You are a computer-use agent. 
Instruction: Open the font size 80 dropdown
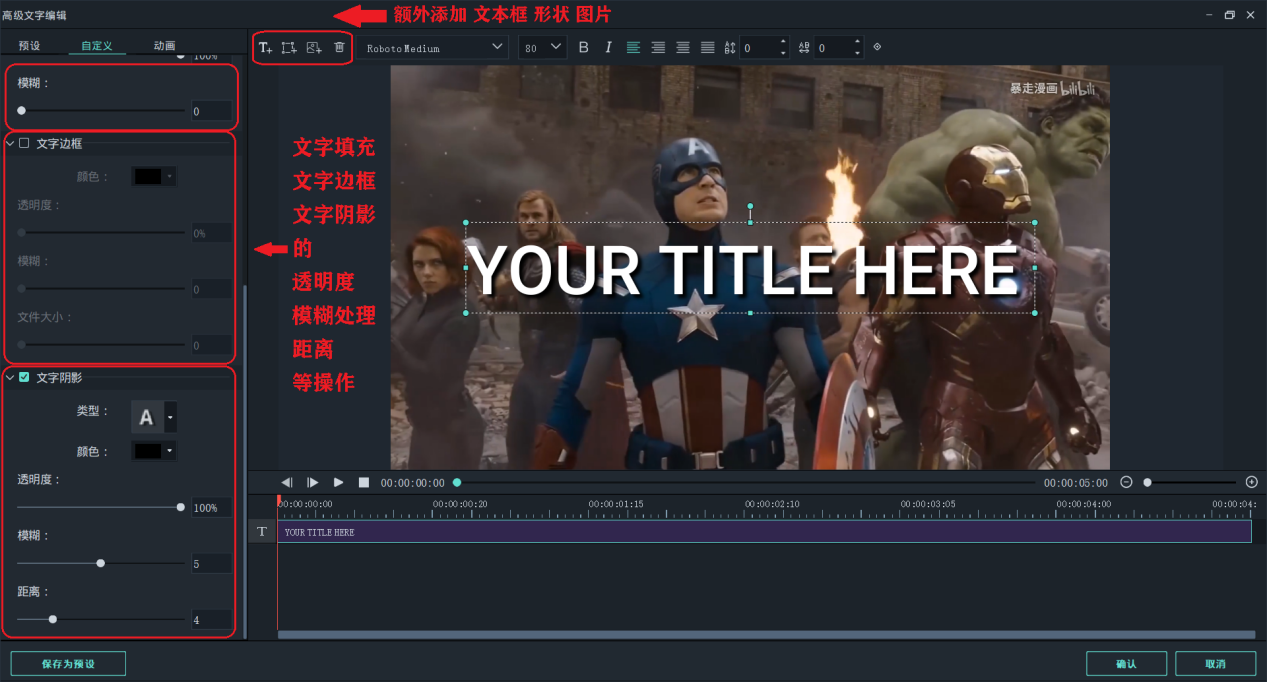pyautogui.click(x=543, y=47)
